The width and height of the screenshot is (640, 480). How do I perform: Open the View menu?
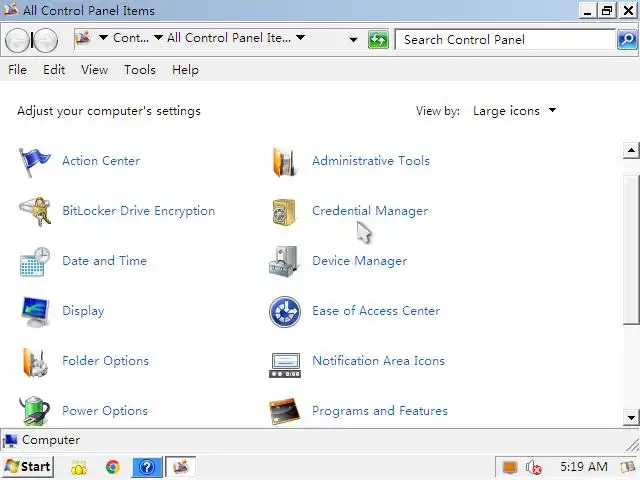click(x=94, y=70)
